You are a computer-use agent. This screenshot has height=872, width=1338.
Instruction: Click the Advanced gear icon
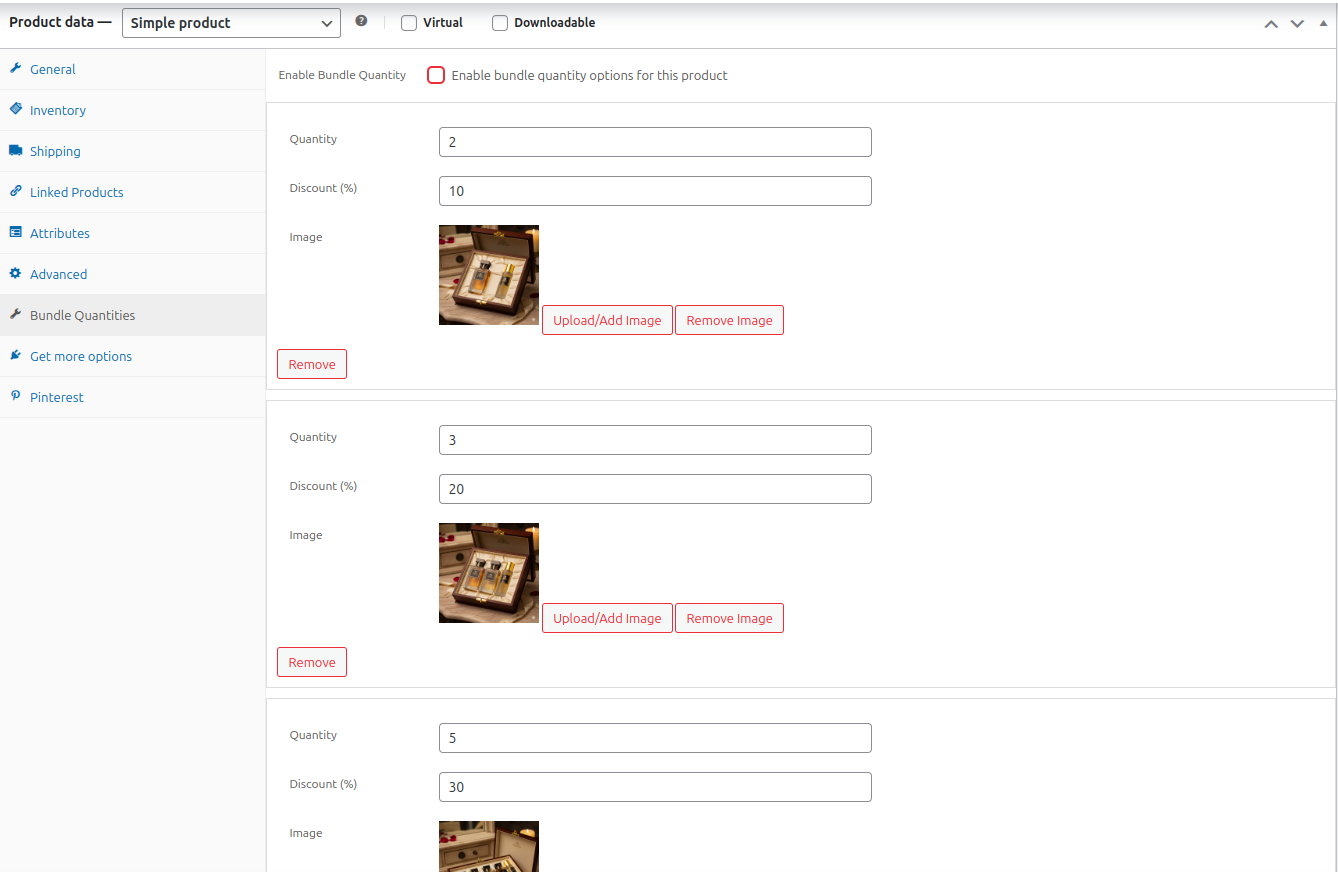coord(16,273)
